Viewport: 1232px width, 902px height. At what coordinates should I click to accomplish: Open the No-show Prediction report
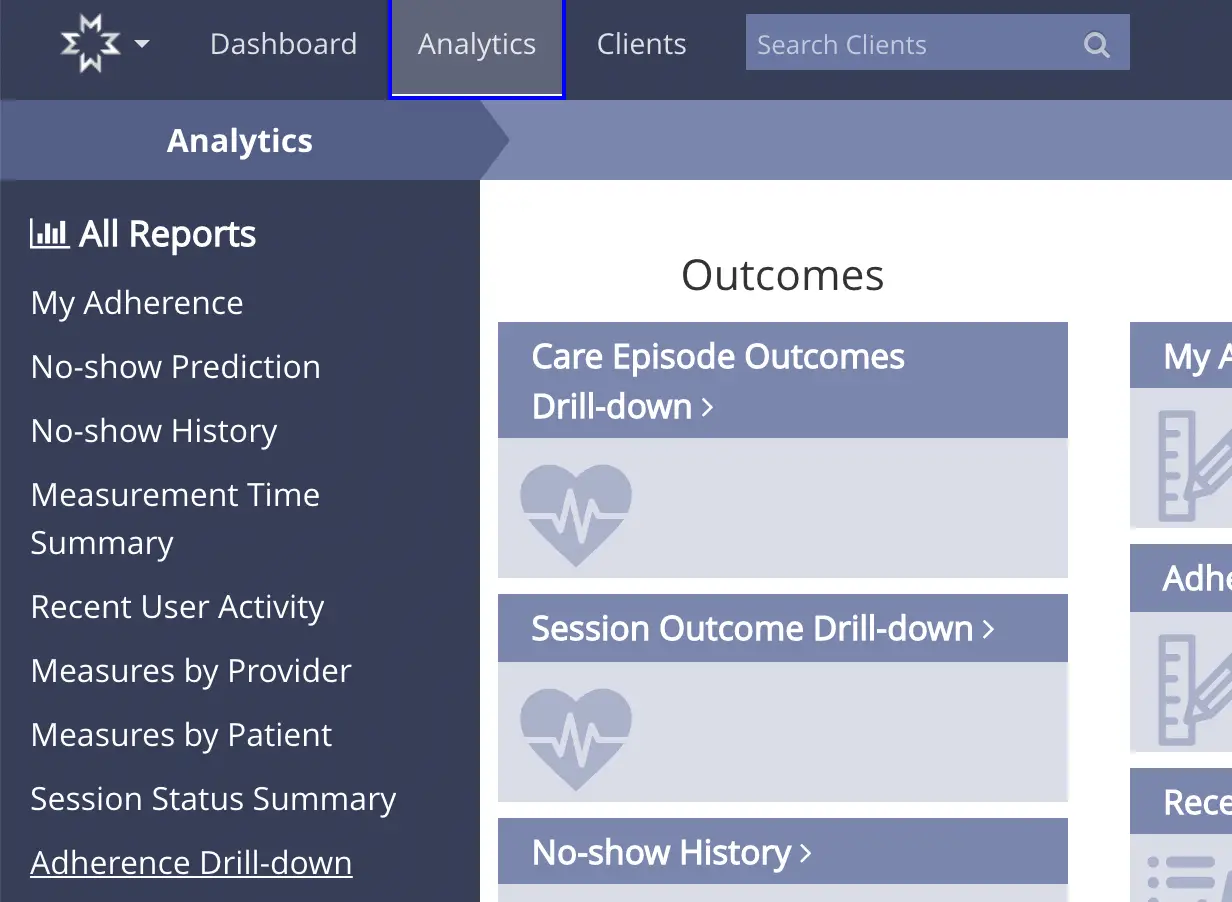coord(175,366)
